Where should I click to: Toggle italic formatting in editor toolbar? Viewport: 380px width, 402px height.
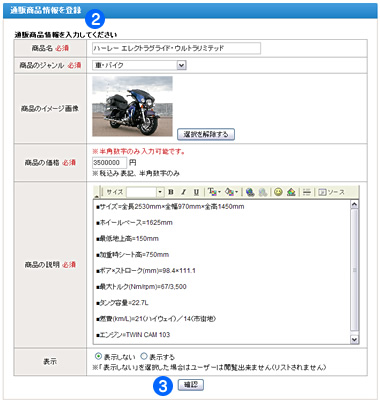pos(183,192)
